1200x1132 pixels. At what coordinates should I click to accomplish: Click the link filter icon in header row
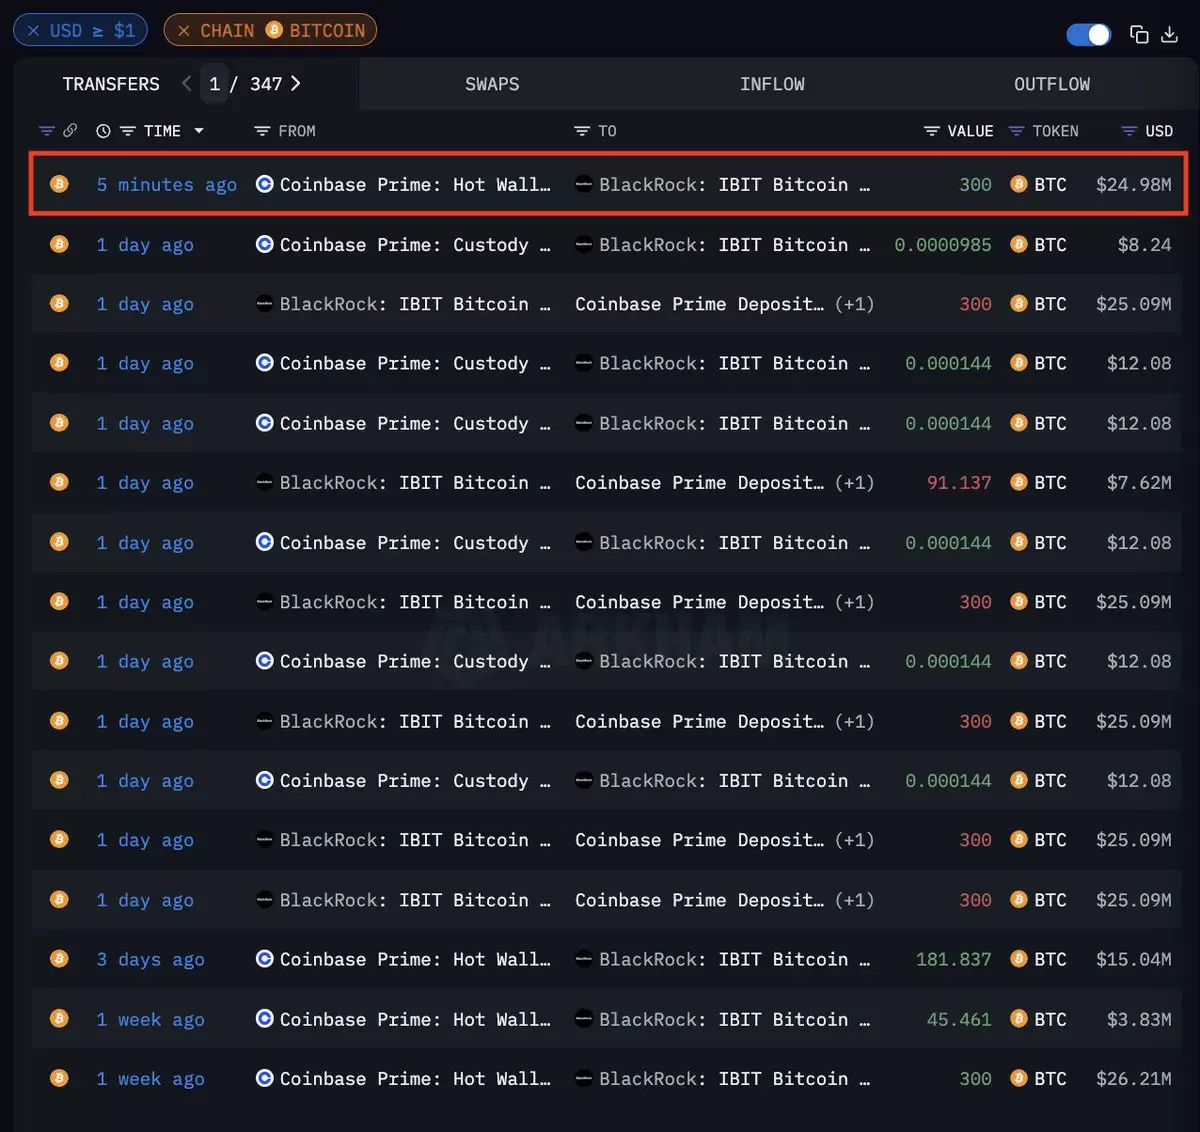pos(70,131)
